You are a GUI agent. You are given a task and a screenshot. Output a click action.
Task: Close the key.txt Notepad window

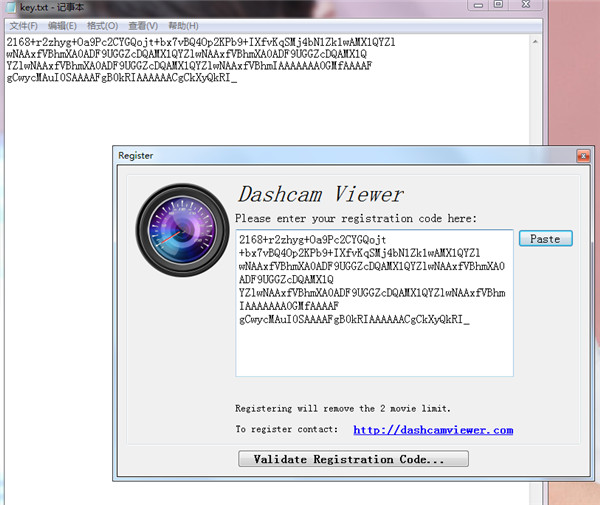pyautogui.click(x=526, y=5)
